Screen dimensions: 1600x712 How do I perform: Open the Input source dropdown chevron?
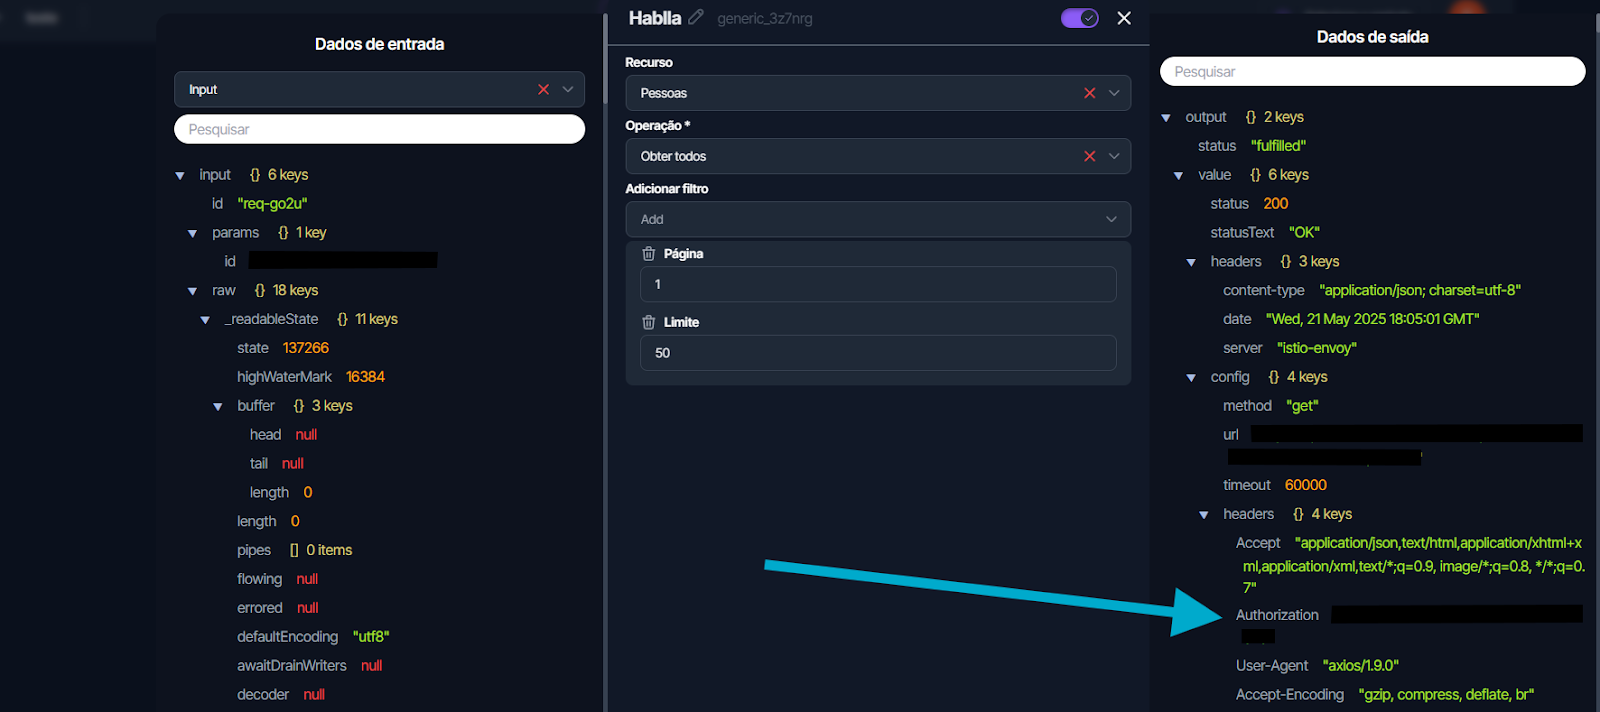[x=568, y=89]
